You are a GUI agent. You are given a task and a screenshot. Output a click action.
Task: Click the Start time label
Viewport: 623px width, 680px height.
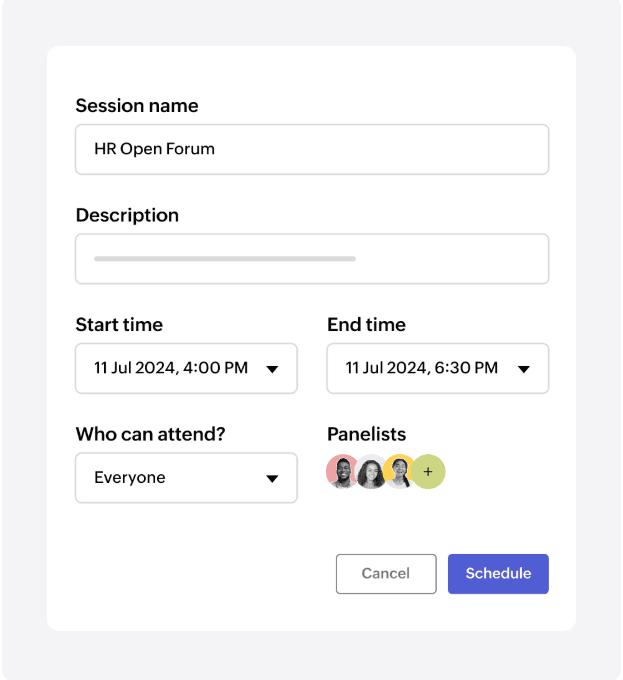119,325
